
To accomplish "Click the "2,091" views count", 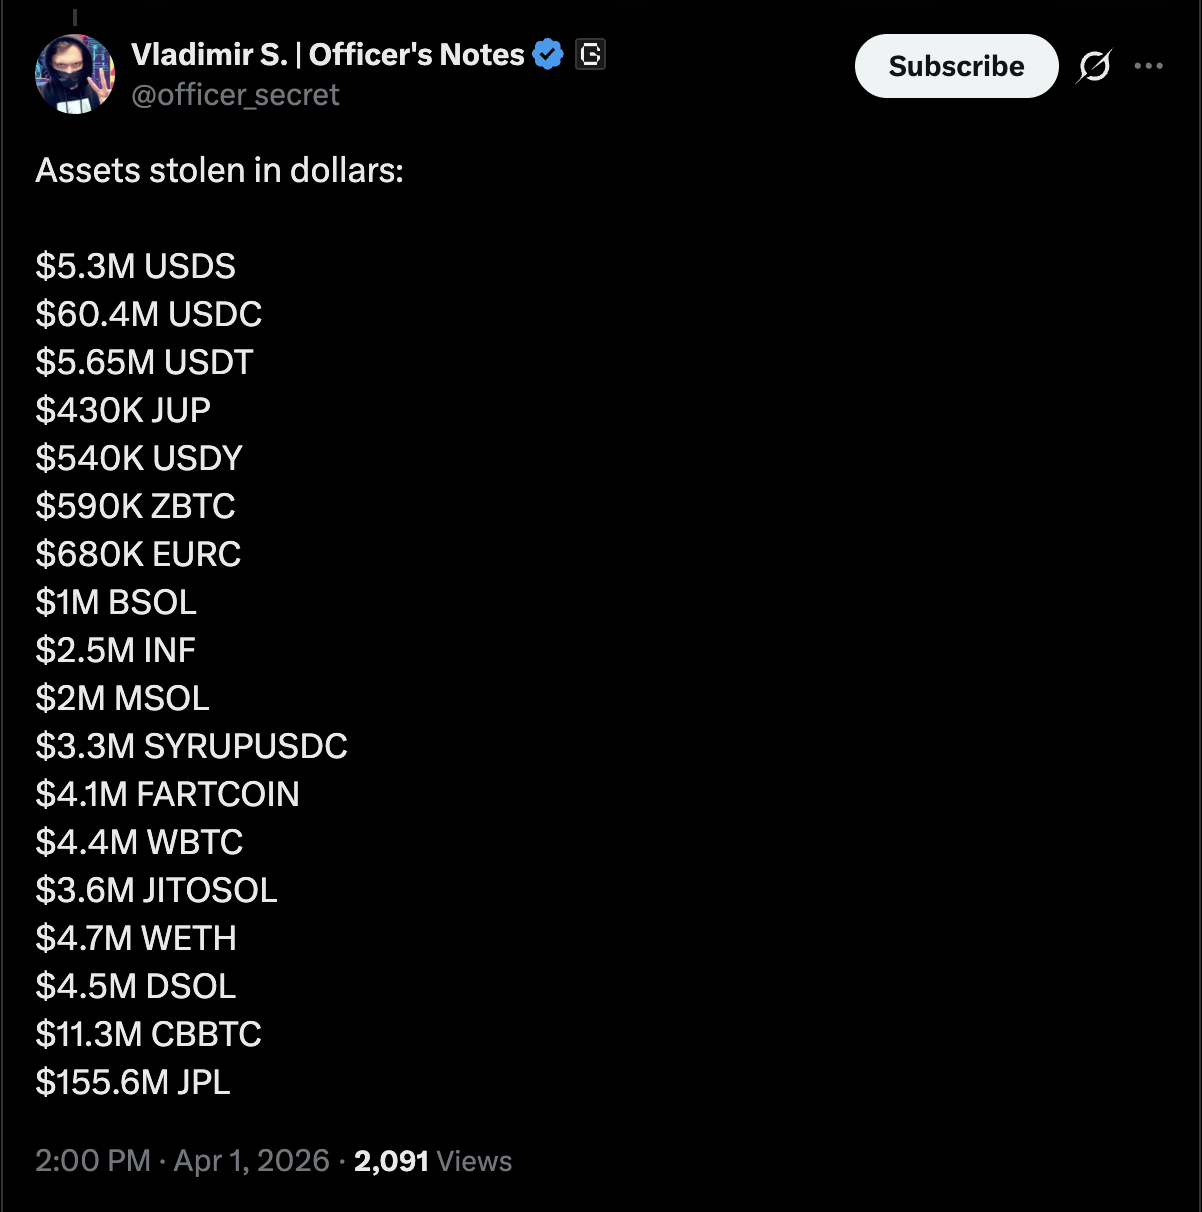I will pyautogui.click(x=390, y=1161).
